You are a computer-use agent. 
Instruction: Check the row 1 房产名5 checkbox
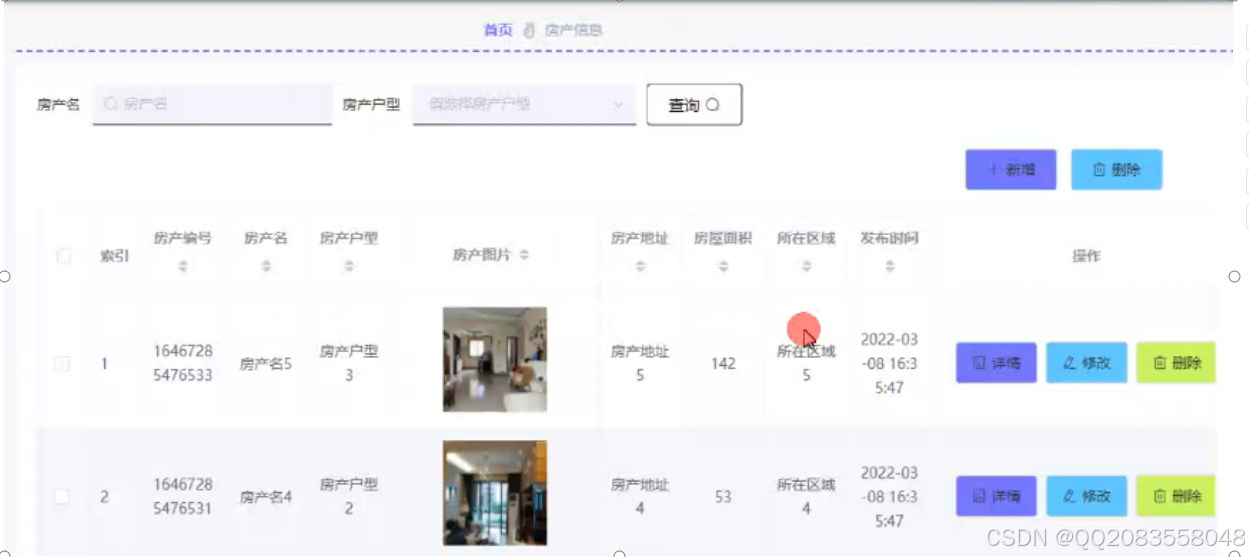[62, 364]
